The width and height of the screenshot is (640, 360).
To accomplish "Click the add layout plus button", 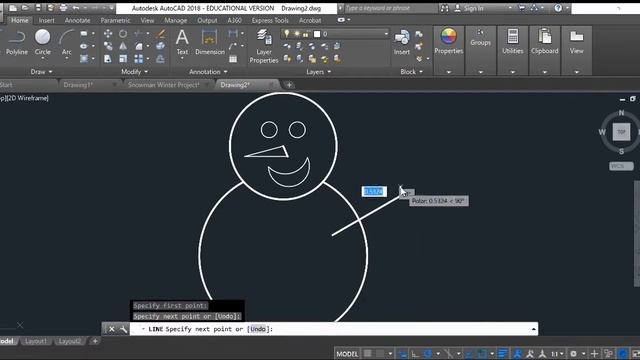I will coord(95,341).
